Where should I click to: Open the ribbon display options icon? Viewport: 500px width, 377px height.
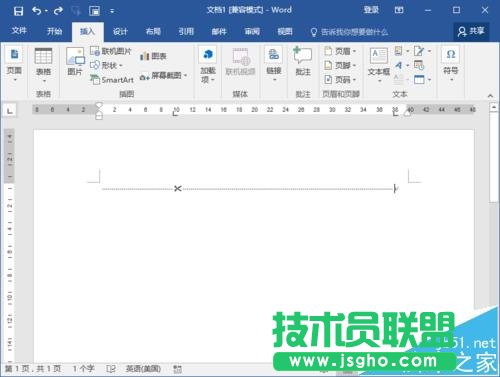(x=399, y=10)
